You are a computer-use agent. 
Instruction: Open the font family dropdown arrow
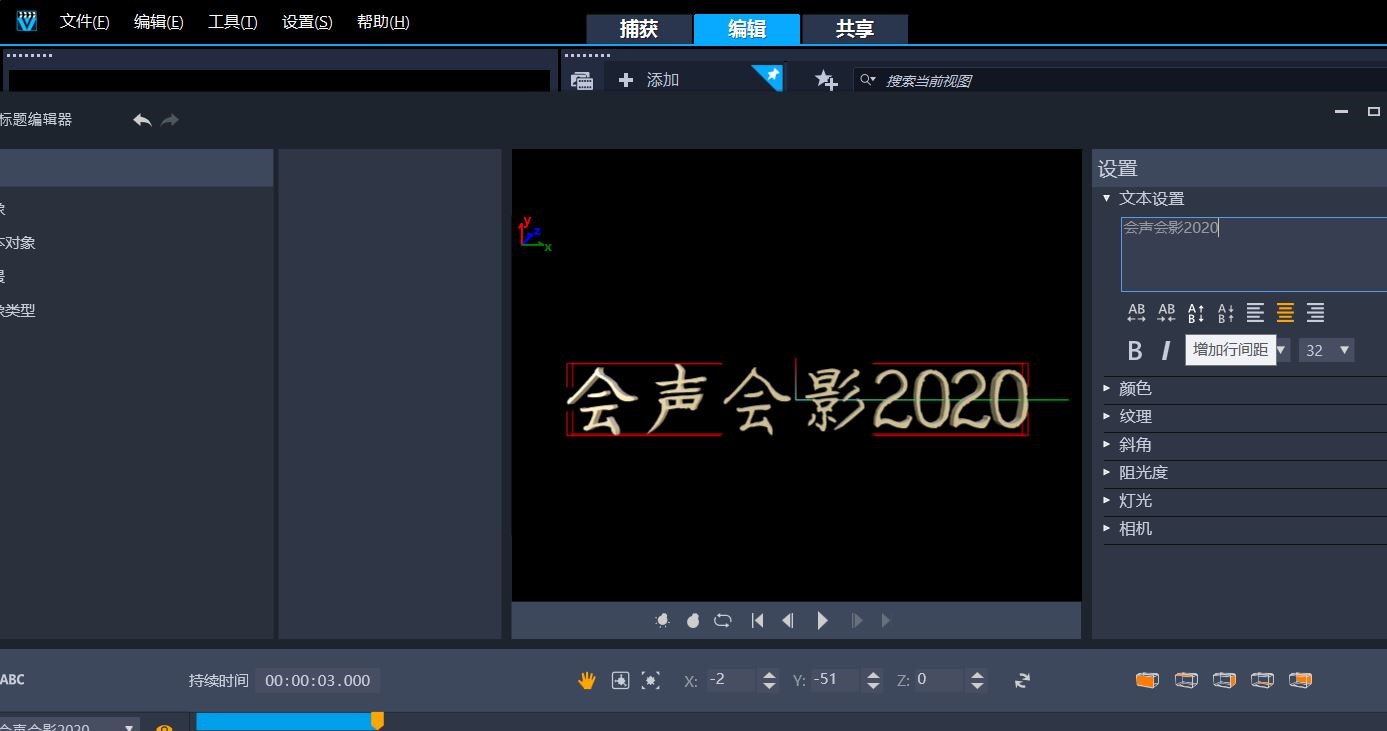coord(1281,351)
